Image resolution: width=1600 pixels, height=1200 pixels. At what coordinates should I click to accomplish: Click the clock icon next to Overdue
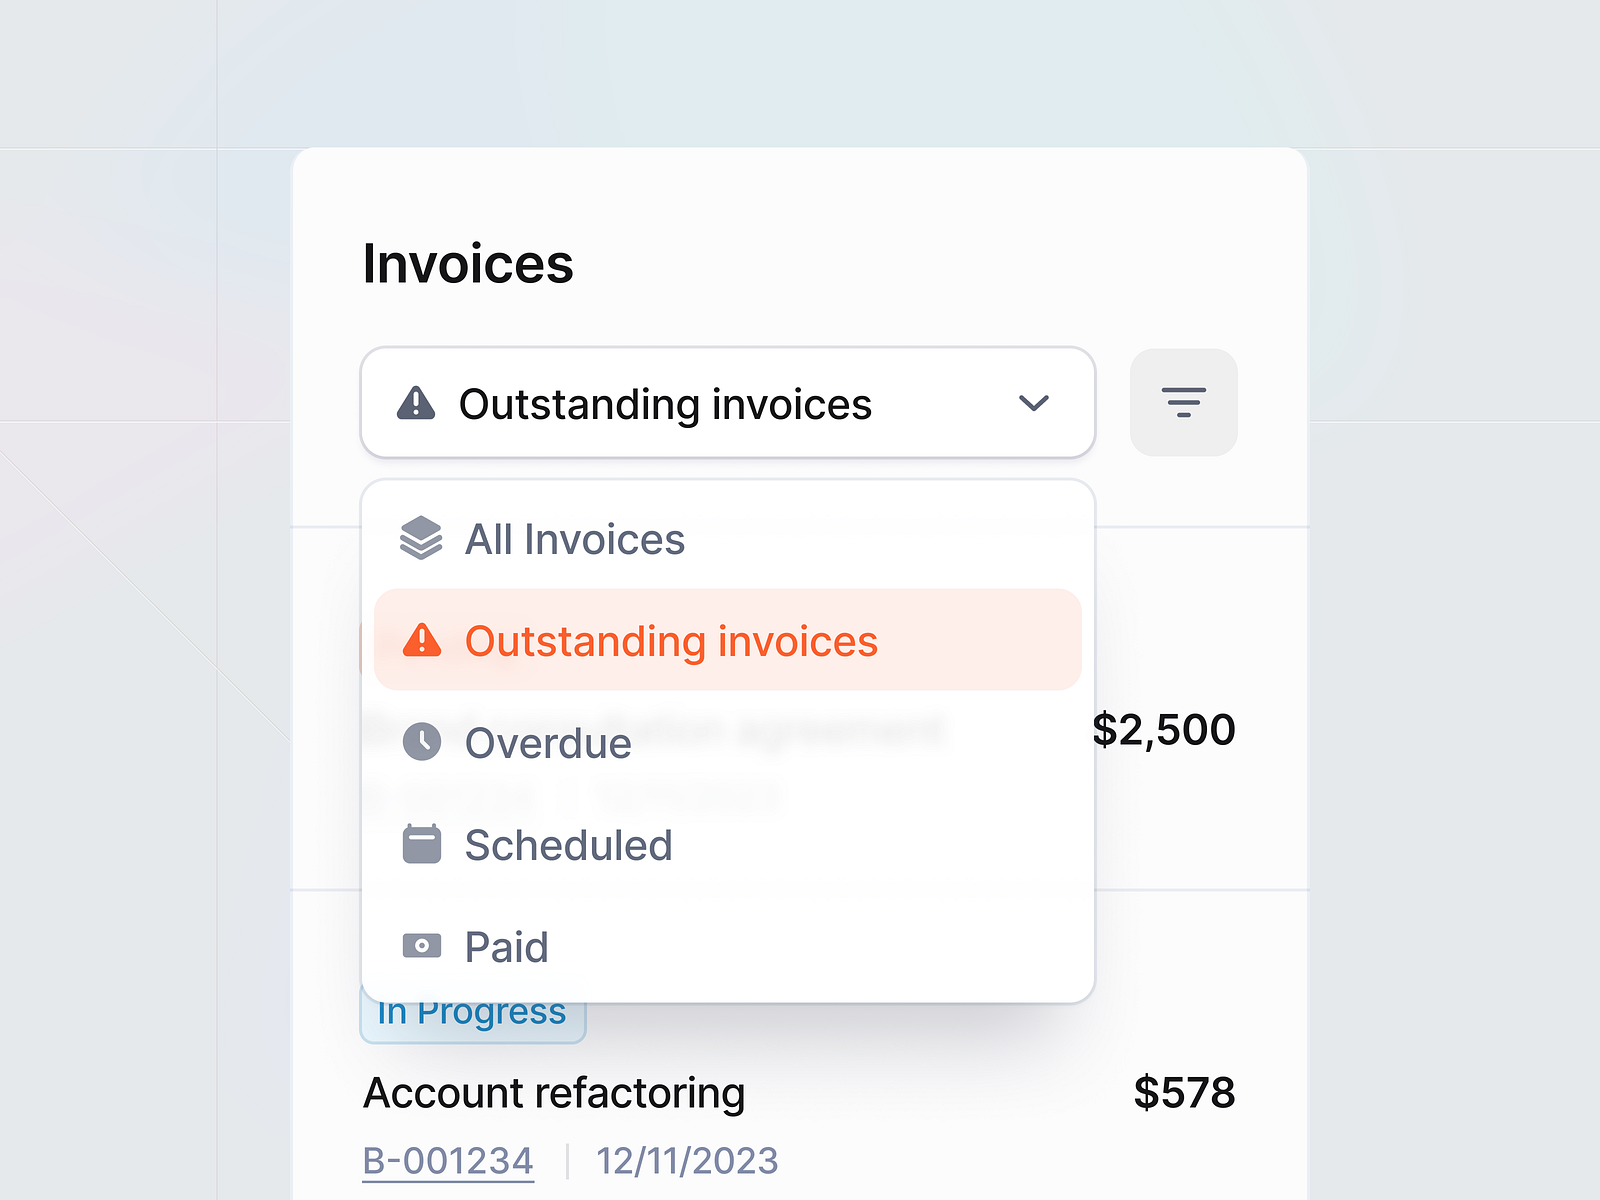(x=424, y=741)
